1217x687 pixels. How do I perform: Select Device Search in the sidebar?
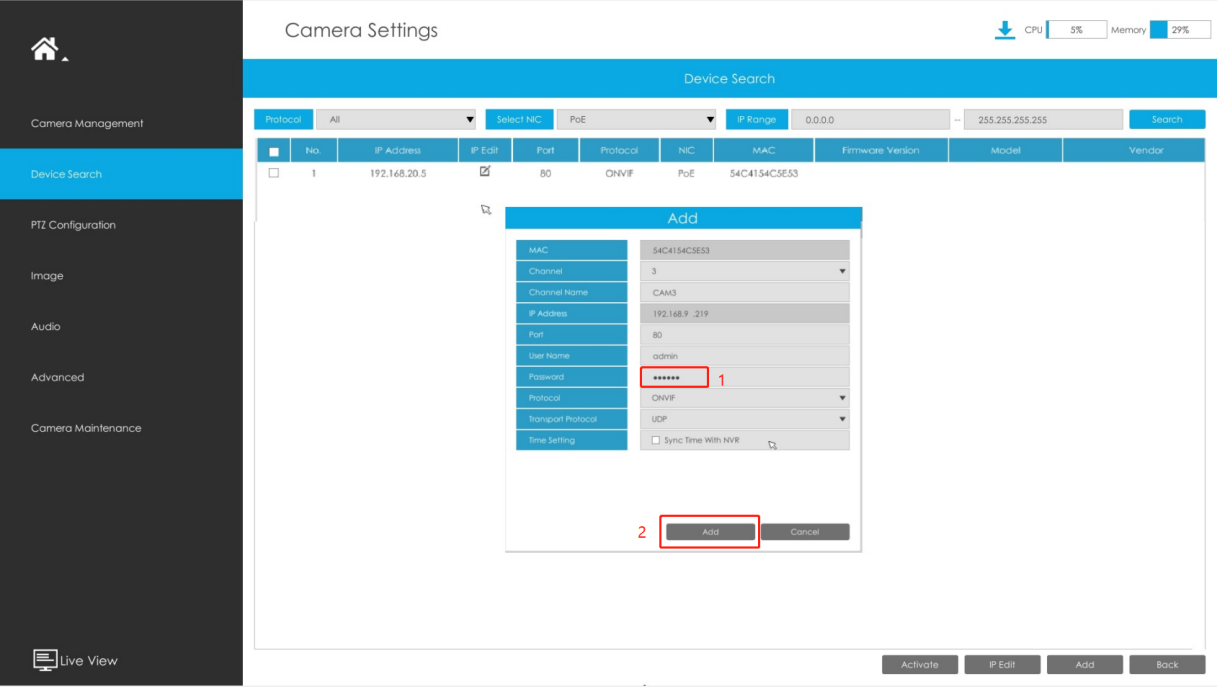(x=121, y=174)
